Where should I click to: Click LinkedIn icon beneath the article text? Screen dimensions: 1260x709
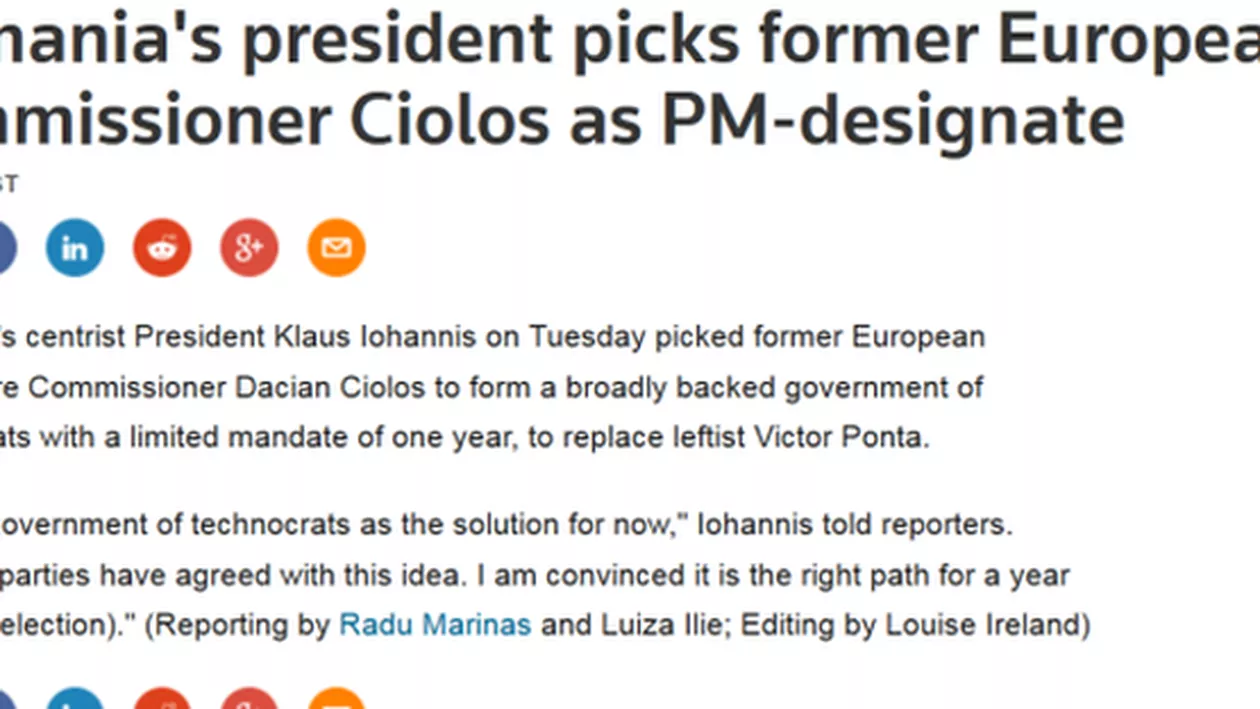pos(75,701)
